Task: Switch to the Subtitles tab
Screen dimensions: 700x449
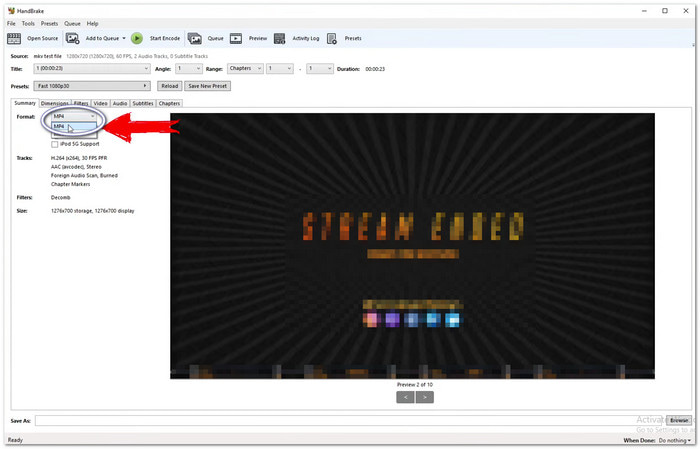Action: click(x=143, y=104)
